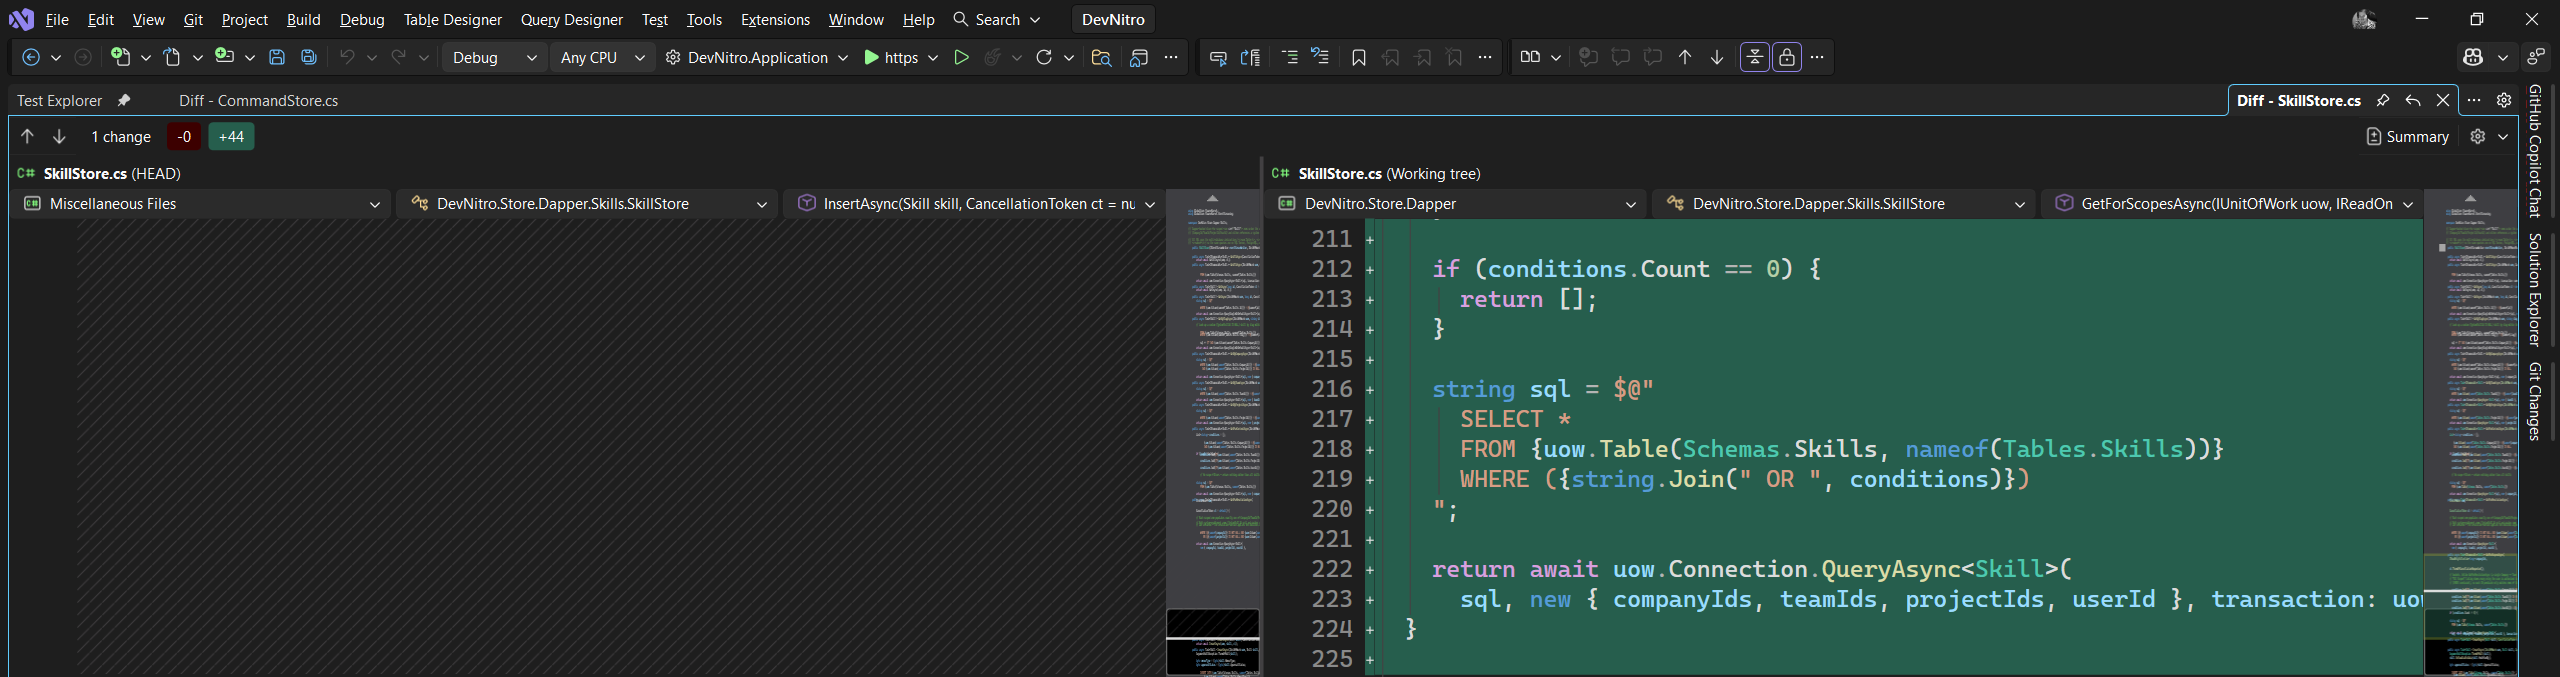Screen dimensions: 2560x677
Task: Click the decrease indent lines icon
Action: pyautogui.click(x=1290, y=58)
